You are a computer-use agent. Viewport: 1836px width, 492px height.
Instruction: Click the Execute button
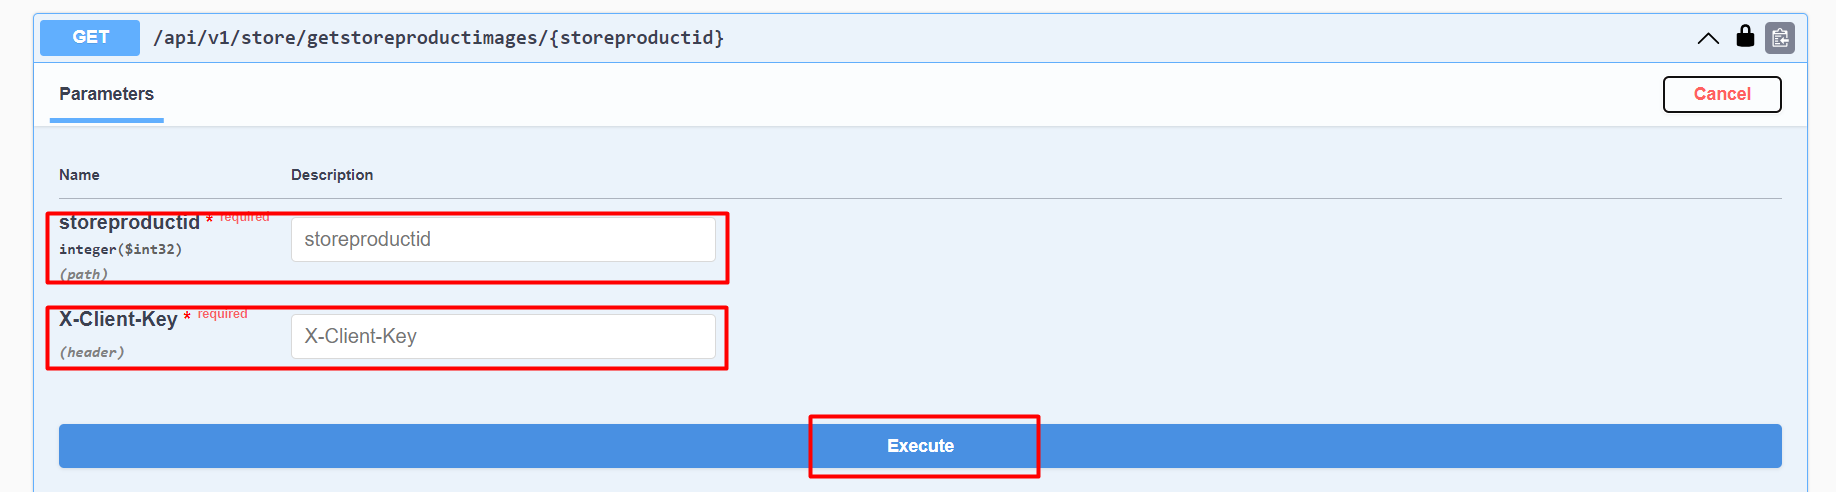click(920, 446)
